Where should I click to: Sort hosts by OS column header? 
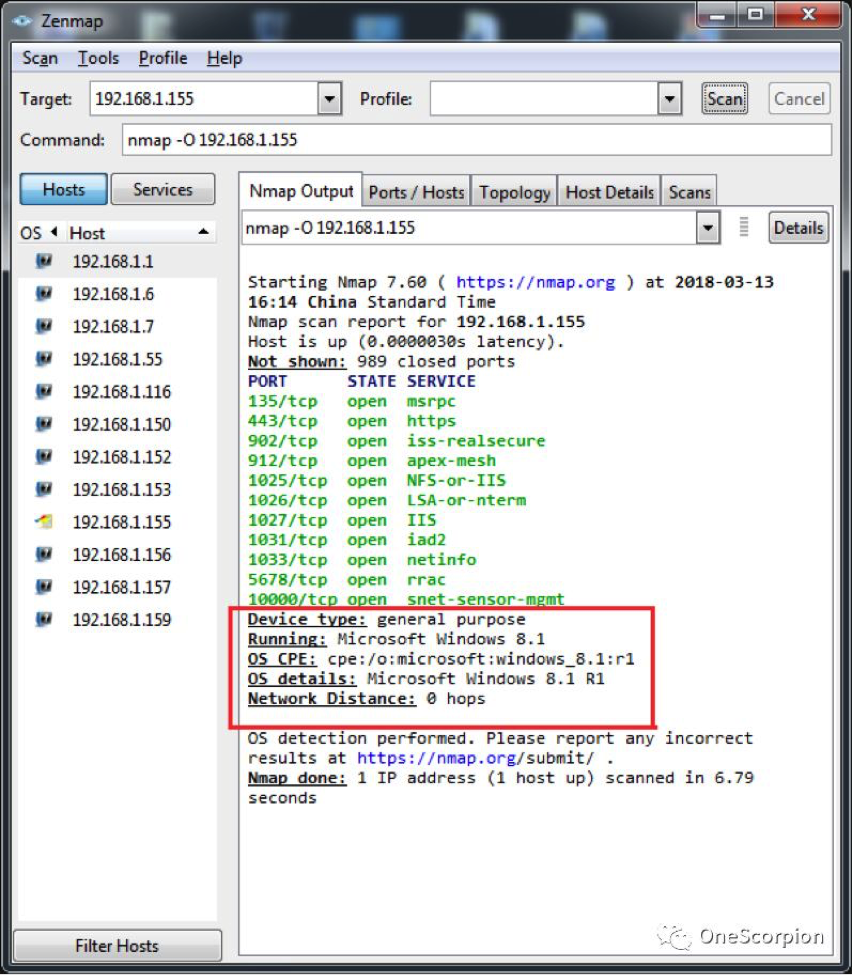click(38, 233)
